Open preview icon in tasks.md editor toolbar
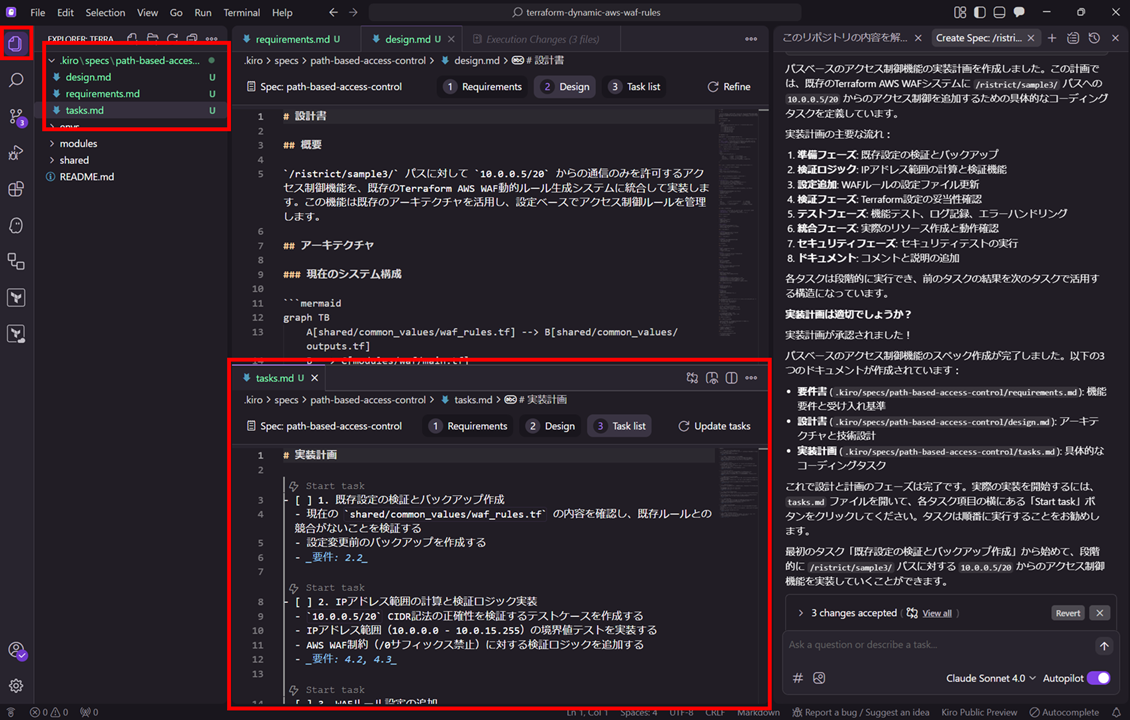This screenshot has width=1130, height=720. pyautogui.click(x=712, y=378)
